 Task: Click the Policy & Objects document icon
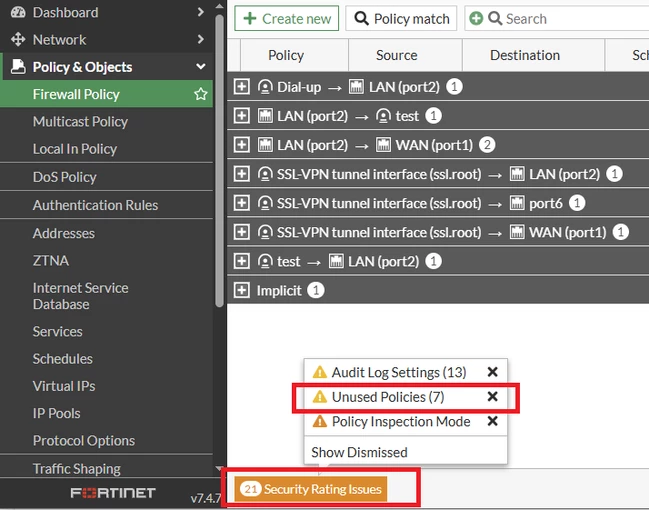point(18,67)
